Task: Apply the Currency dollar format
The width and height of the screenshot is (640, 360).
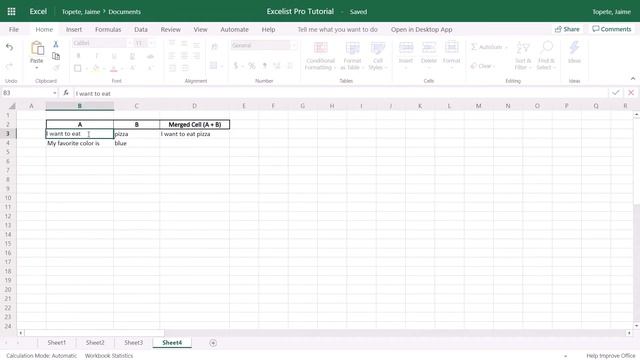Action: point(236,65)
